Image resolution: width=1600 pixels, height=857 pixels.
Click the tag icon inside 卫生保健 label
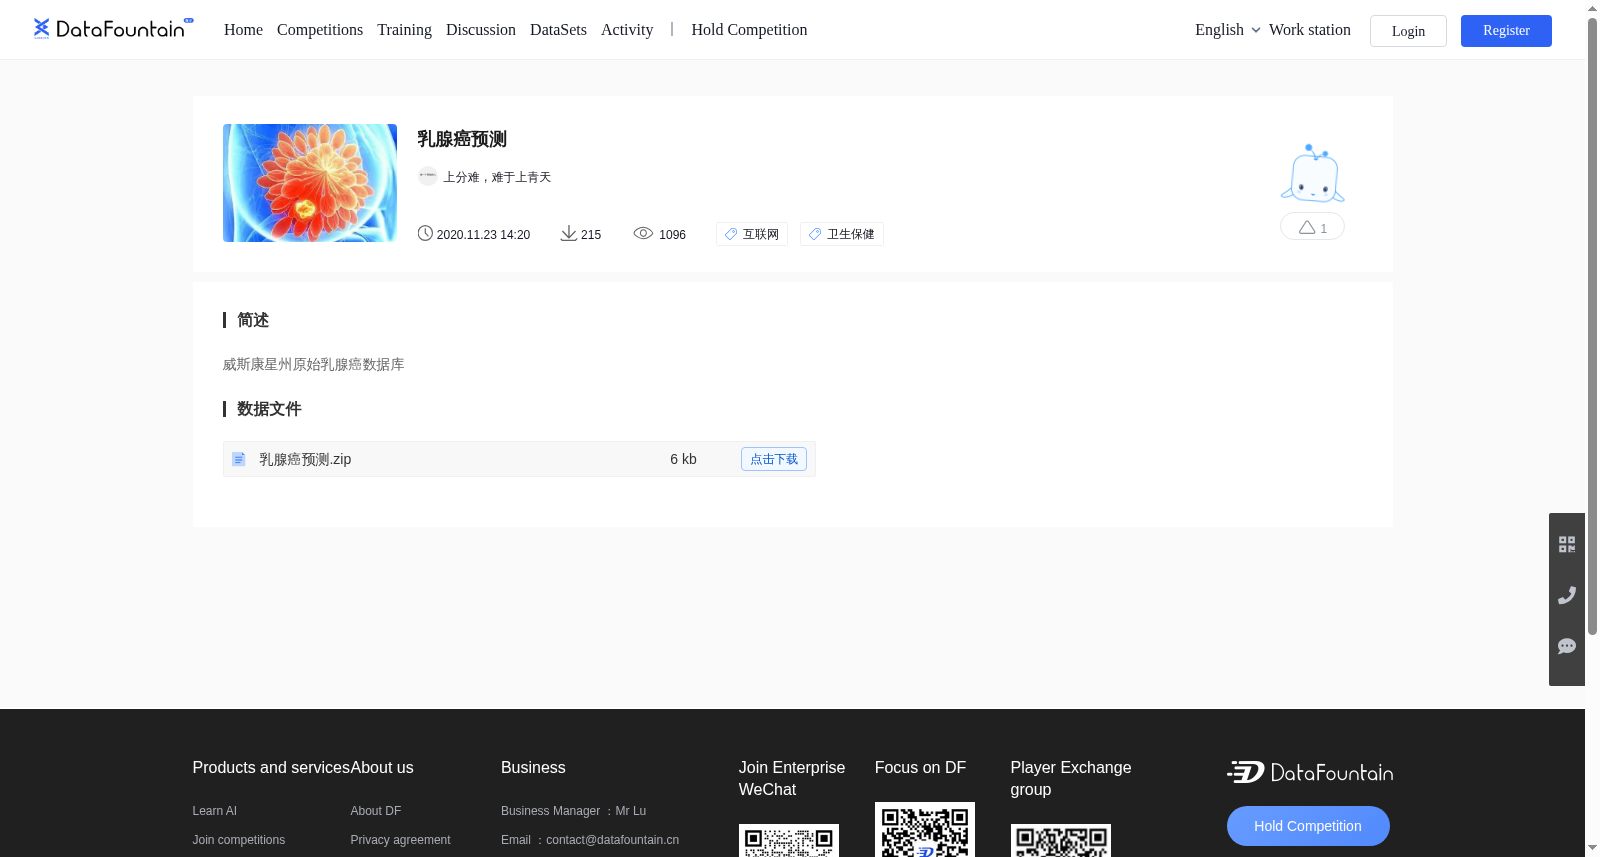[x=815, y=234]
